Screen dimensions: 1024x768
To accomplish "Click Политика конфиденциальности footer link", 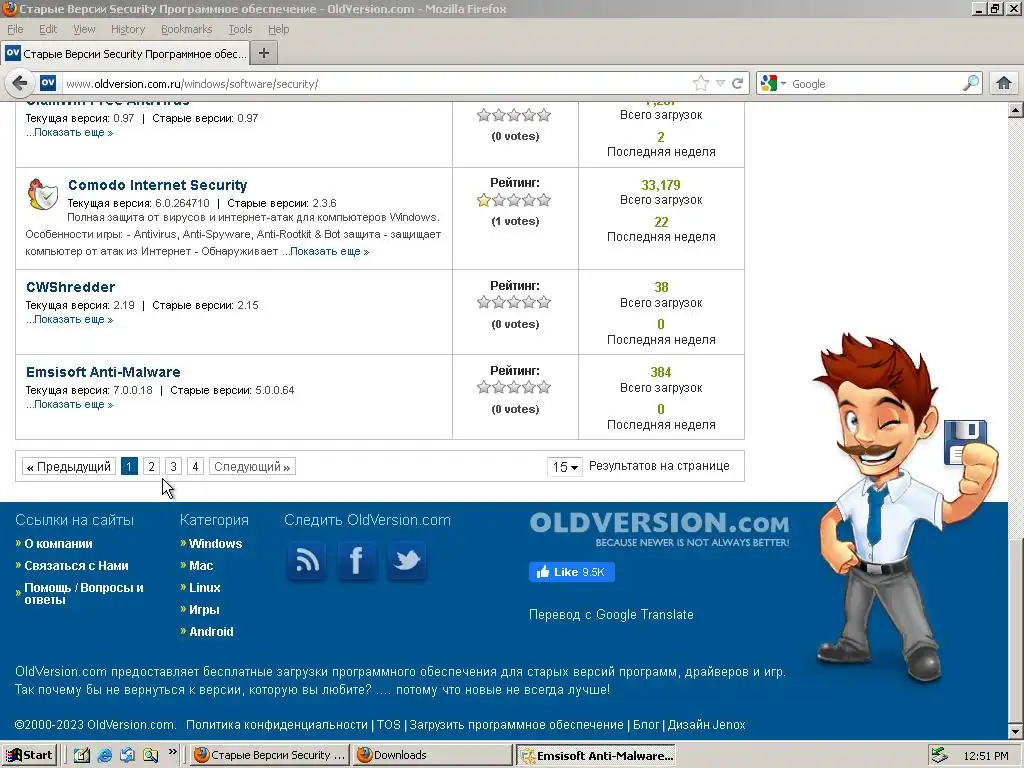I will [277, 725].
